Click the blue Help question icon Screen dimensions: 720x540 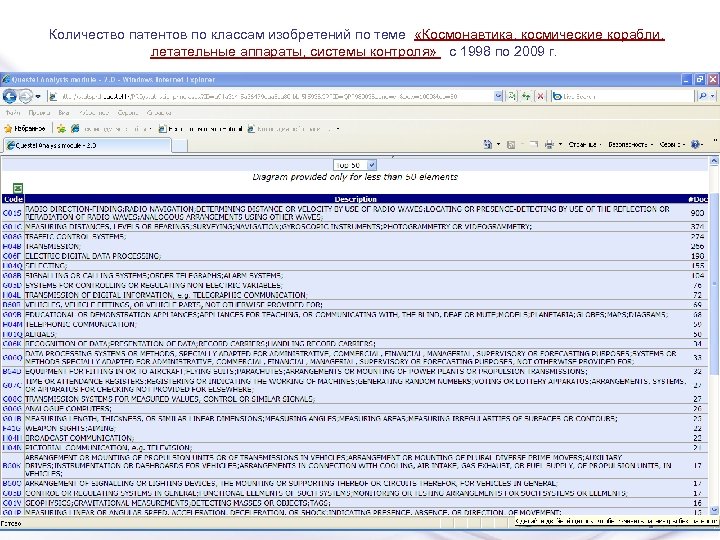(695, 144)
